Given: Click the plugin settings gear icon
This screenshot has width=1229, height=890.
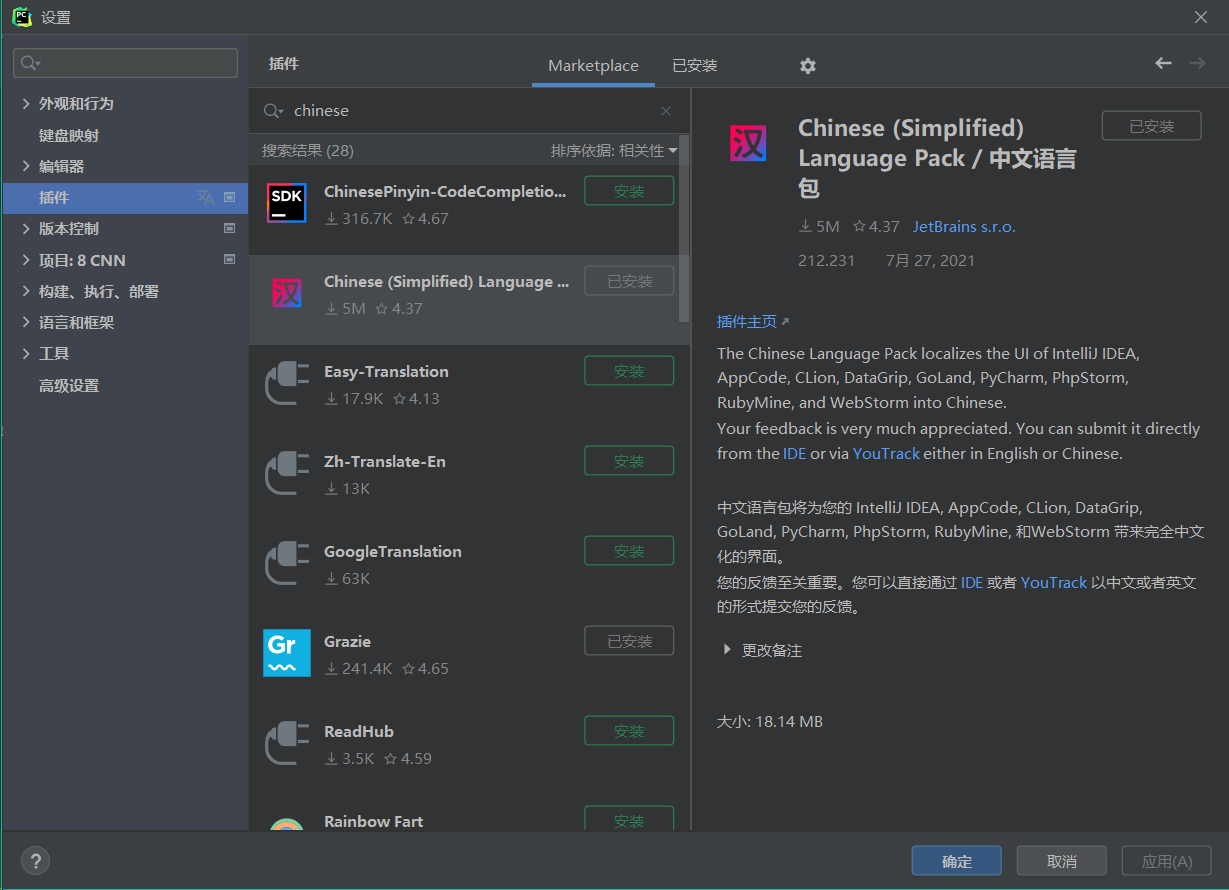Looking at the screenshot, I should point(808,66).
